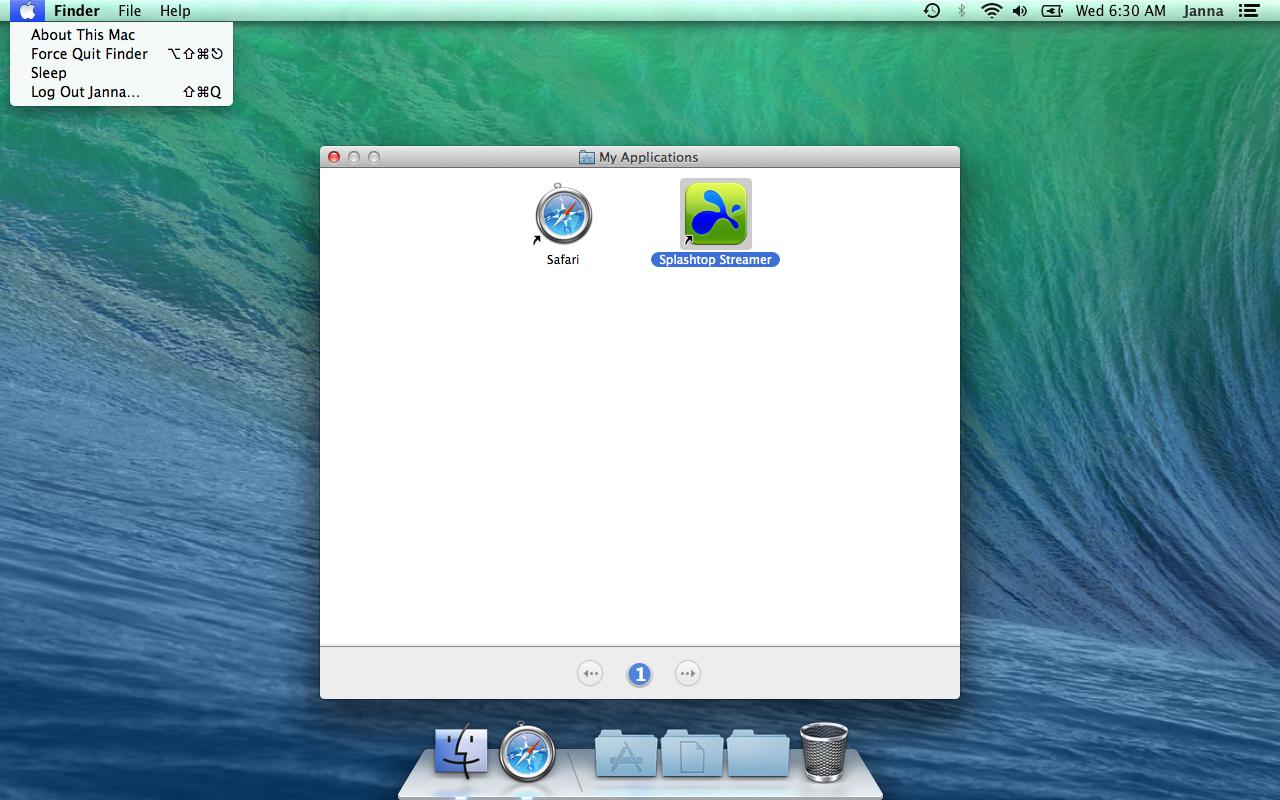Viewport: 1280px width, 800px height.
Task: Choose Sleep from the Apple menu
Action: tap(121, 73)
